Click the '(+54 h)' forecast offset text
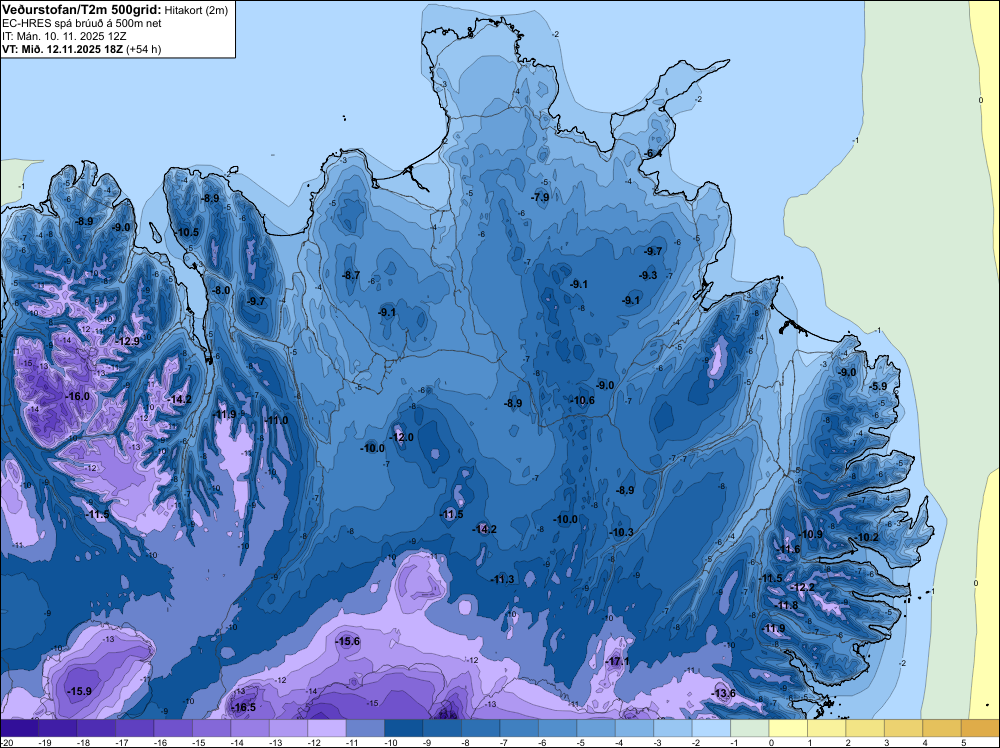Image resolution: width=1000 pixels, height=748 pixels. coord(143,49)
